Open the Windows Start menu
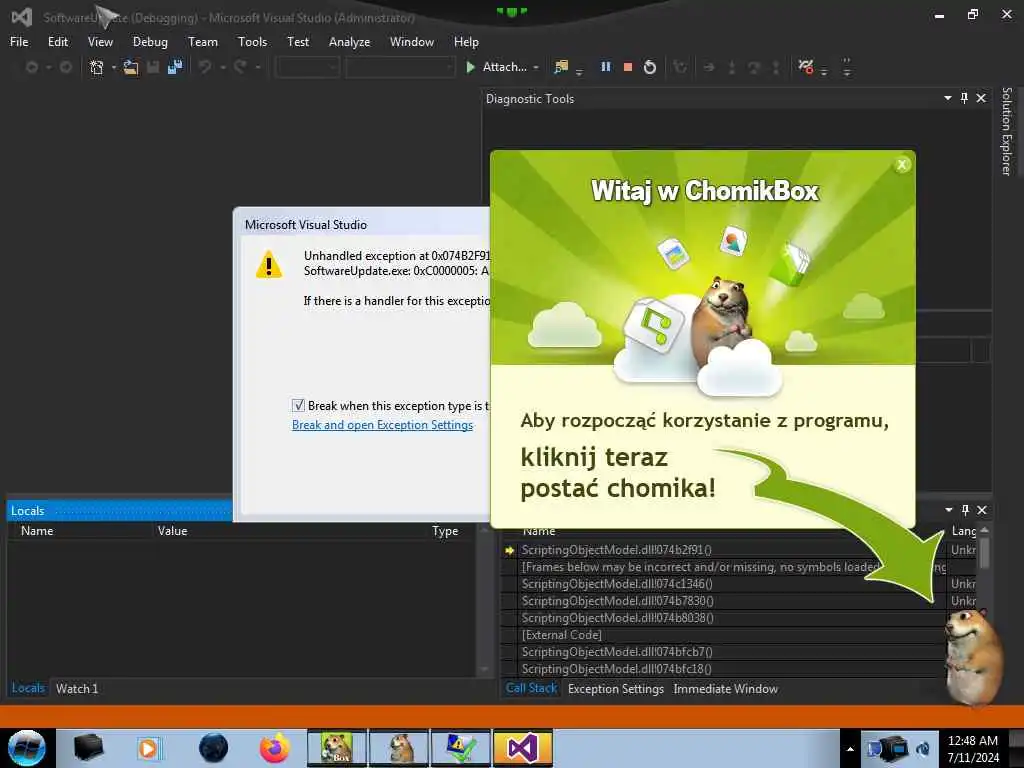 pos(26,748)
